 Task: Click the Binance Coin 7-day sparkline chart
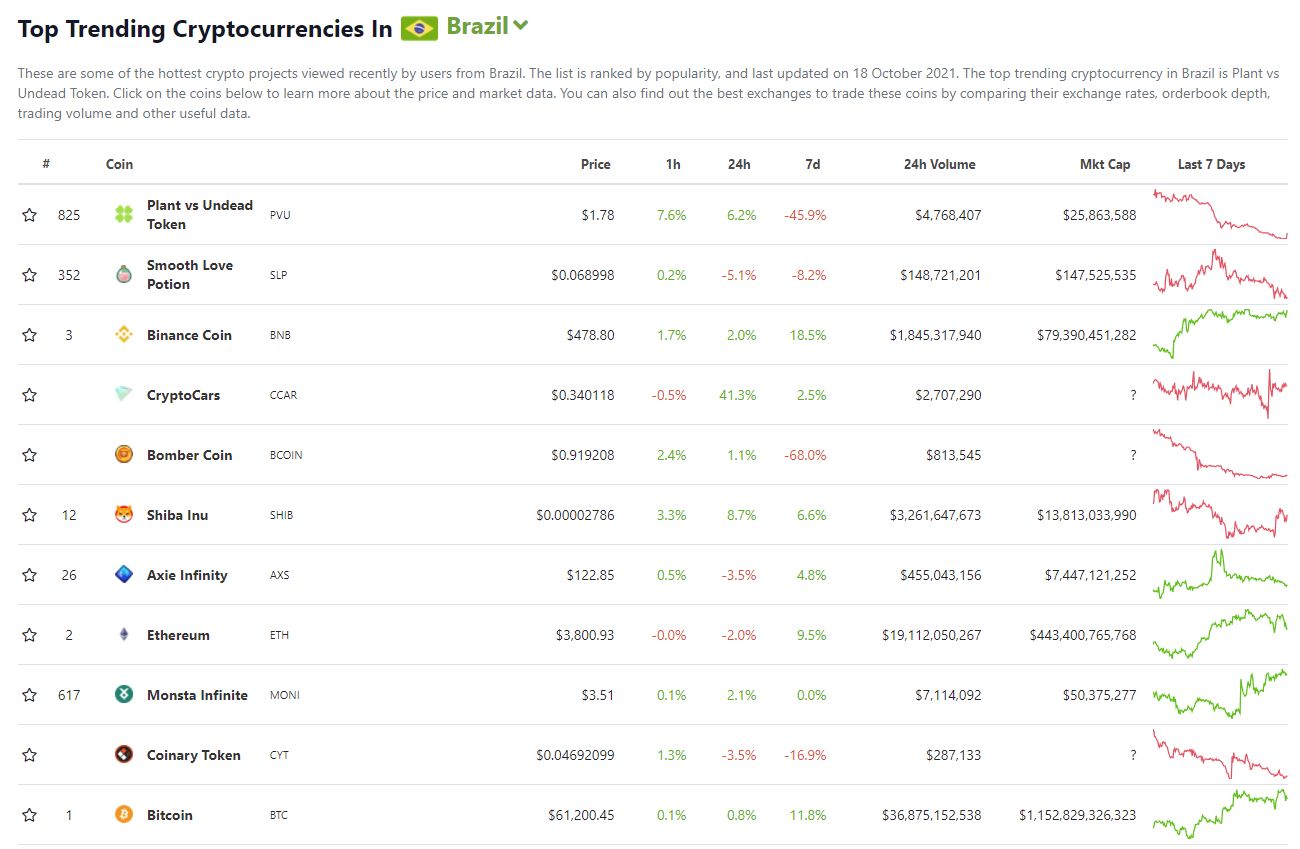1220,334
